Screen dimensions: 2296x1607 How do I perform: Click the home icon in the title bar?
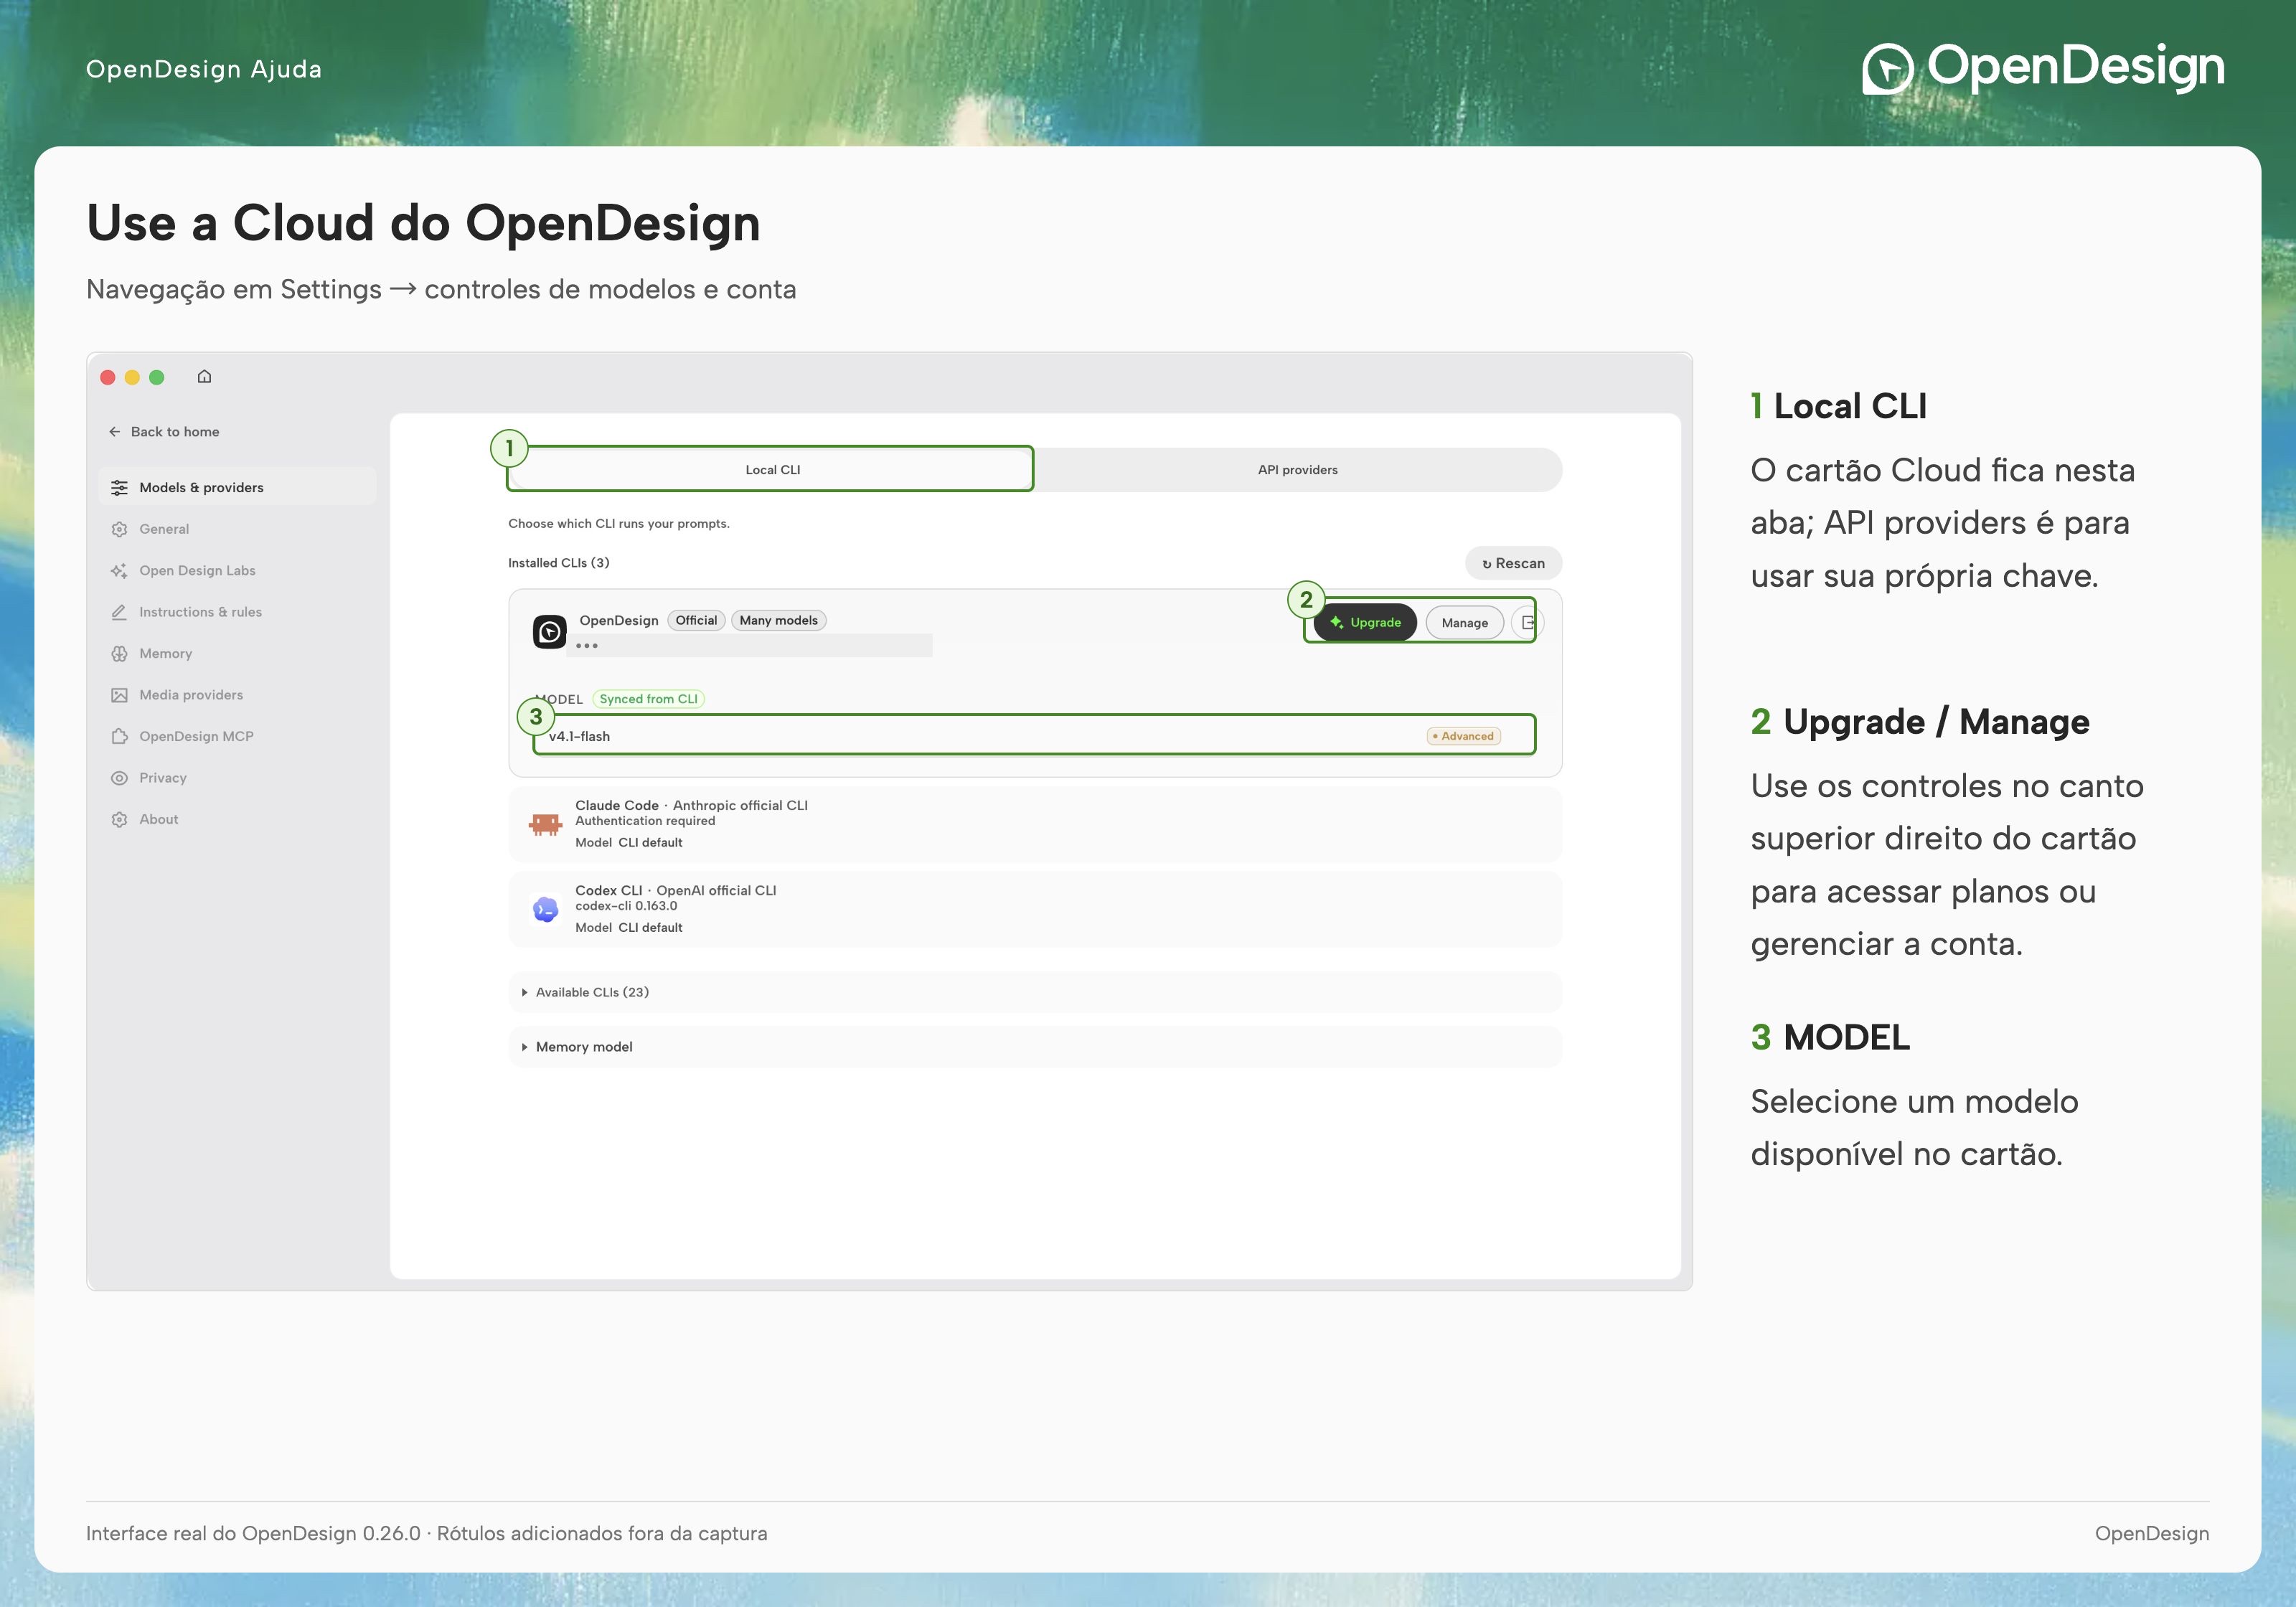[x=204, y=377]
